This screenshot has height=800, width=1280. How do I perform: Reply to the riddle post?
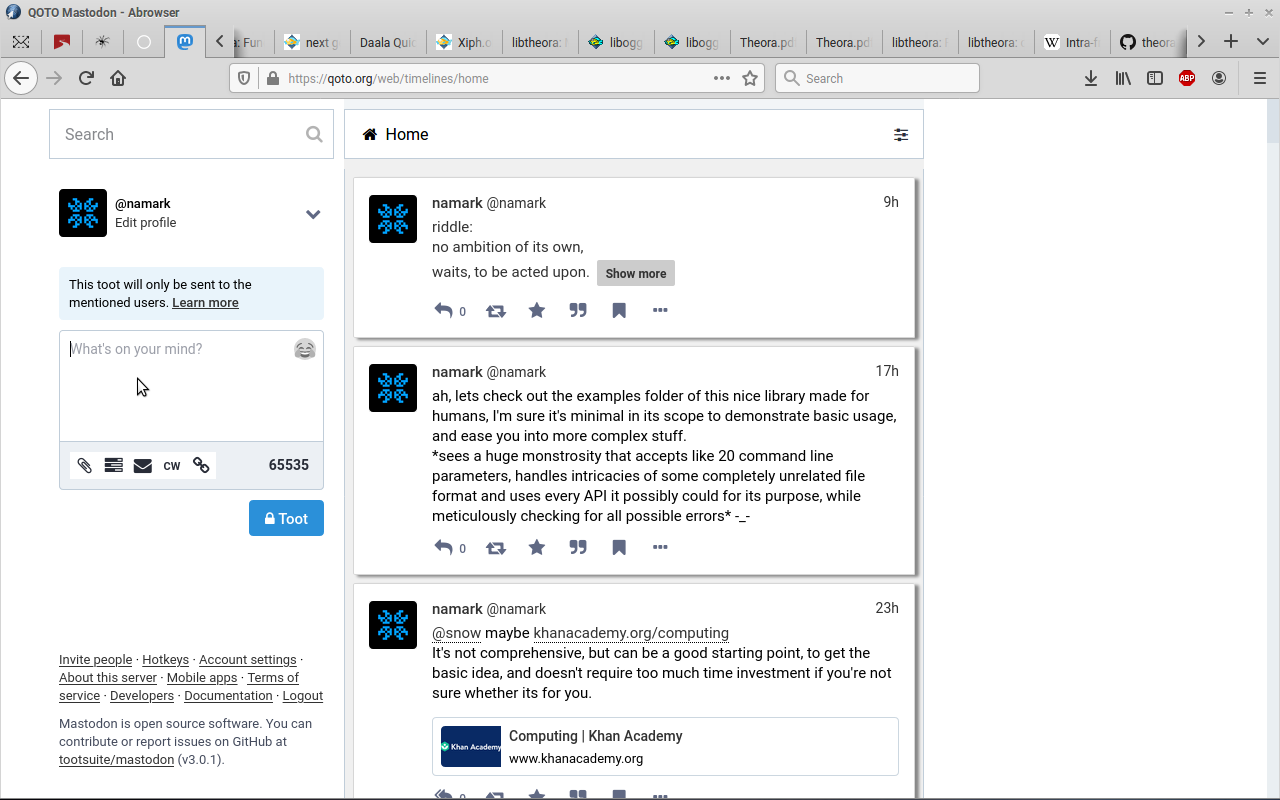pos(444,311)
